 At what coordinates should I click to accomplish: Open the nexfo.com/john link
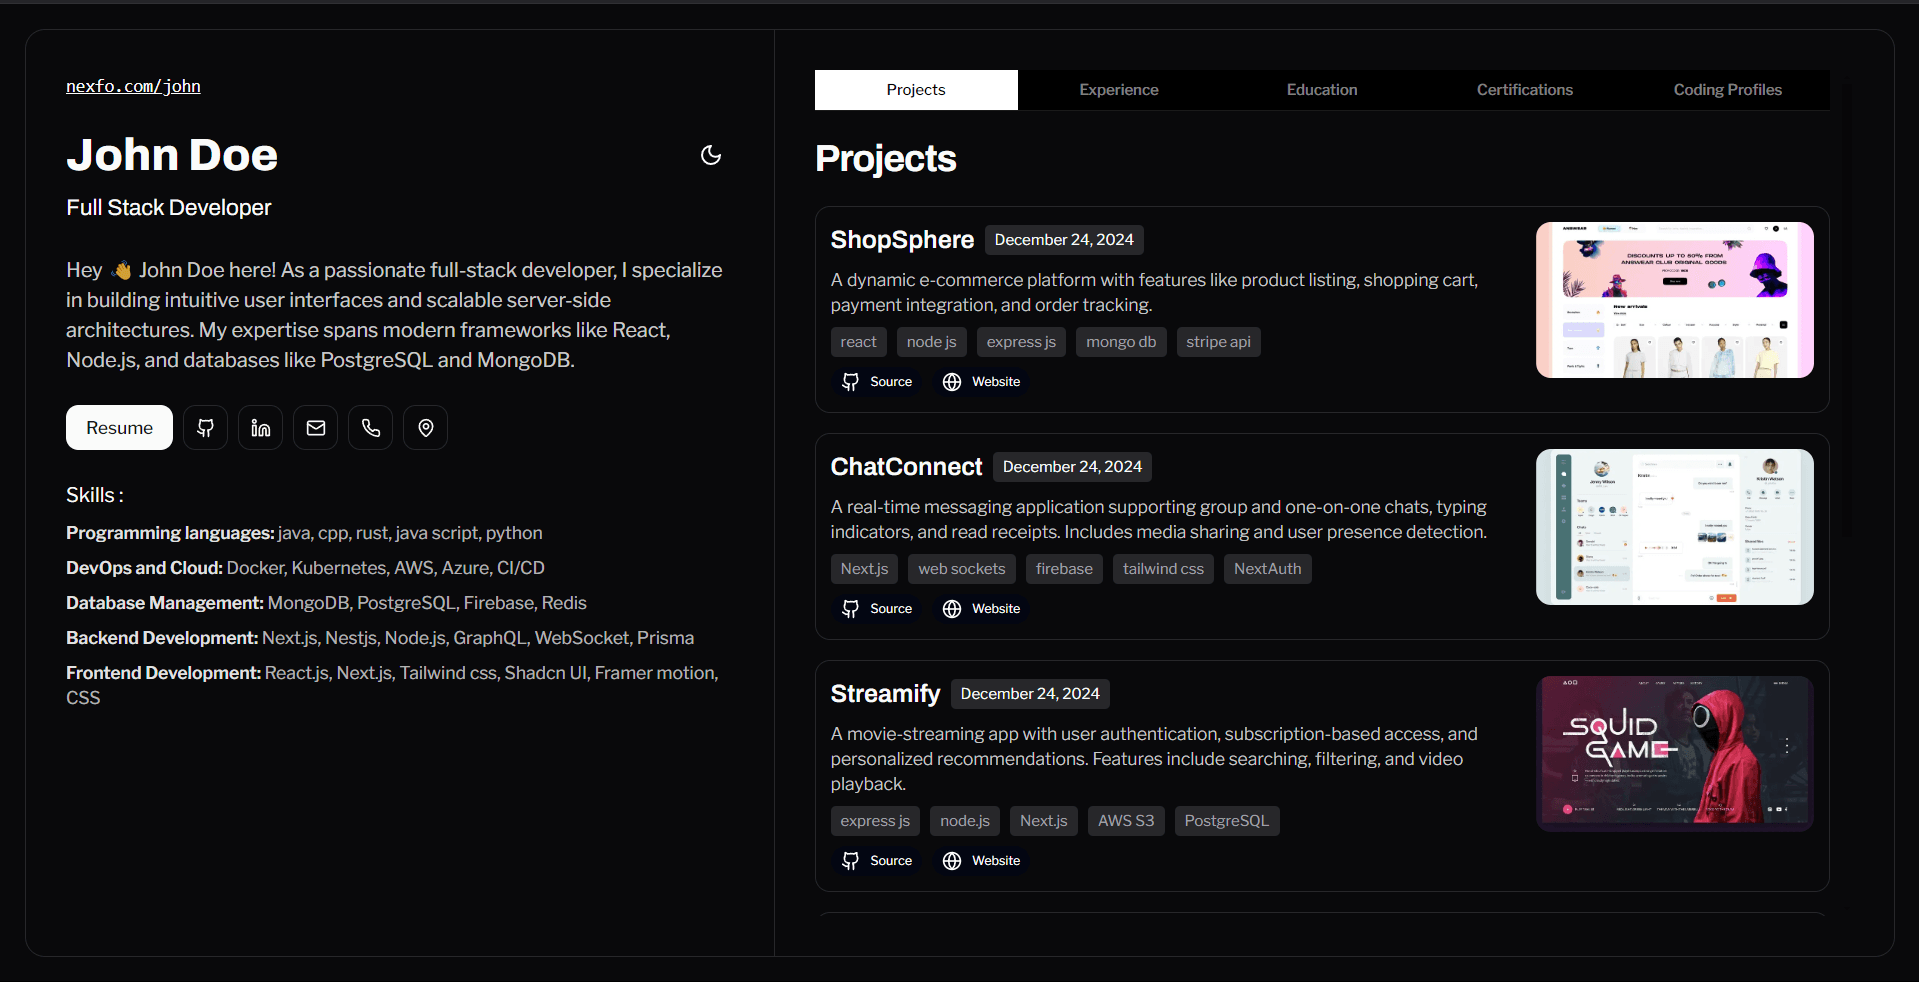(x=133, y=86)
